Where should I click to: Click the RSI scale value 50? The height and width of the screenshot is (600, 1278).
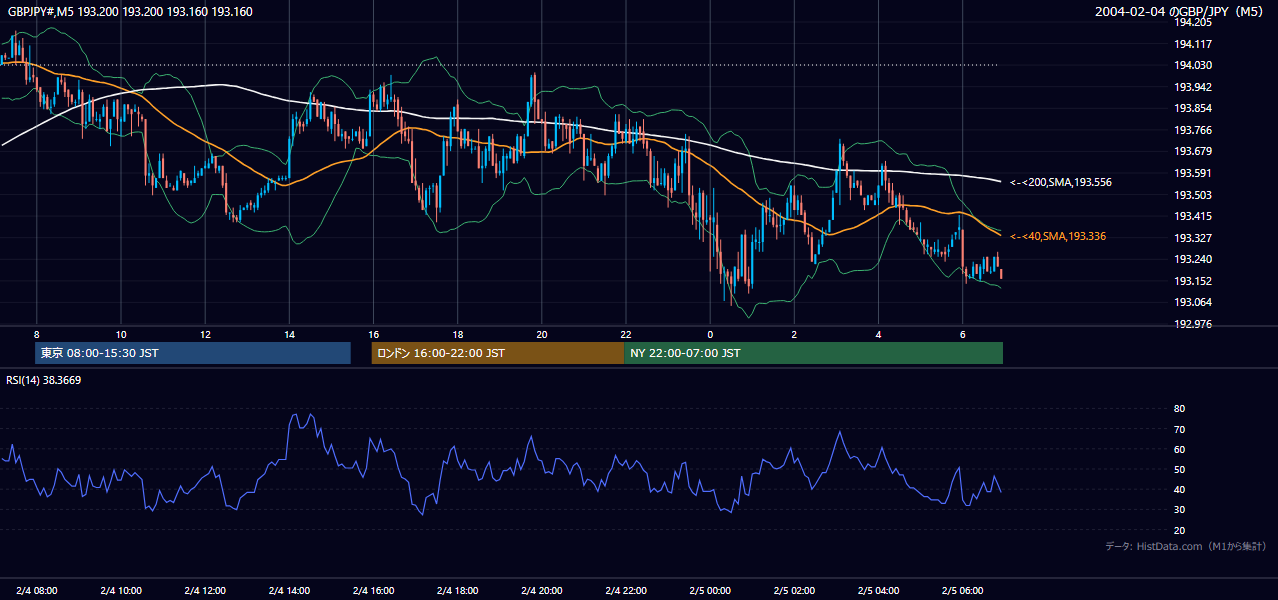[1179, 469]
